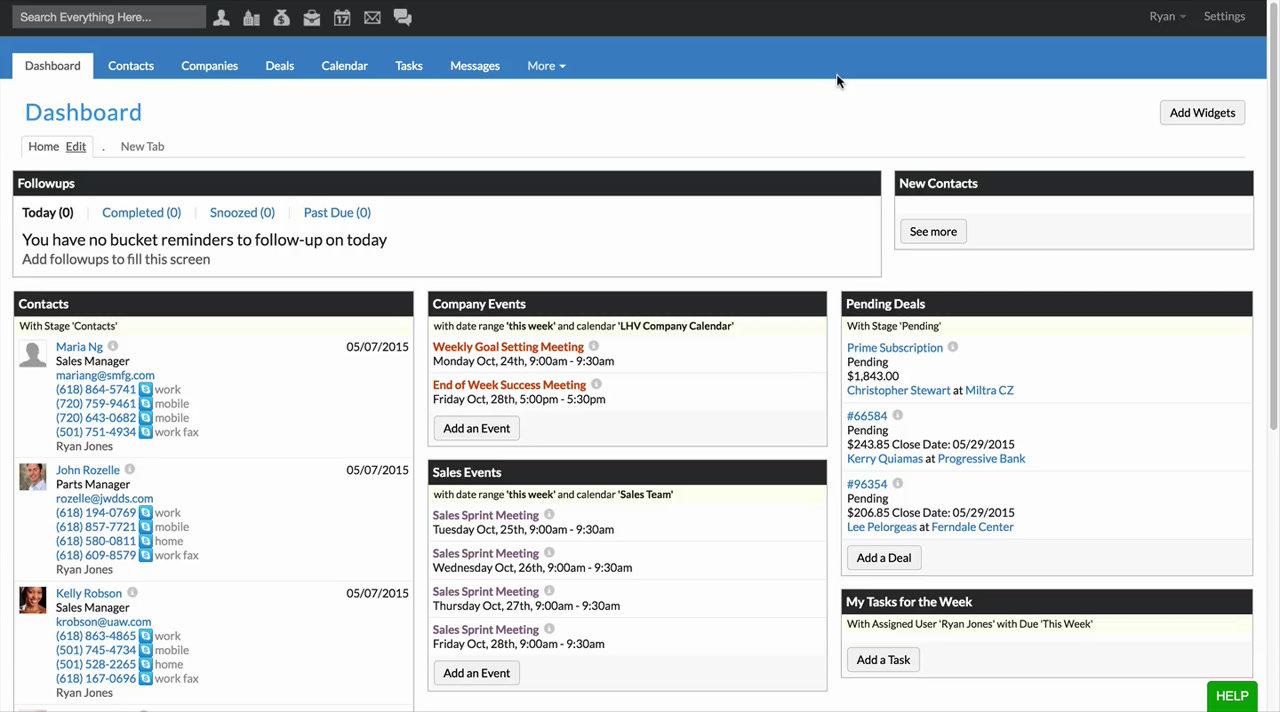The width and height of the screenshot is (1280, 712).
Task: Open the Deals tab
Action: coord(280,66)
